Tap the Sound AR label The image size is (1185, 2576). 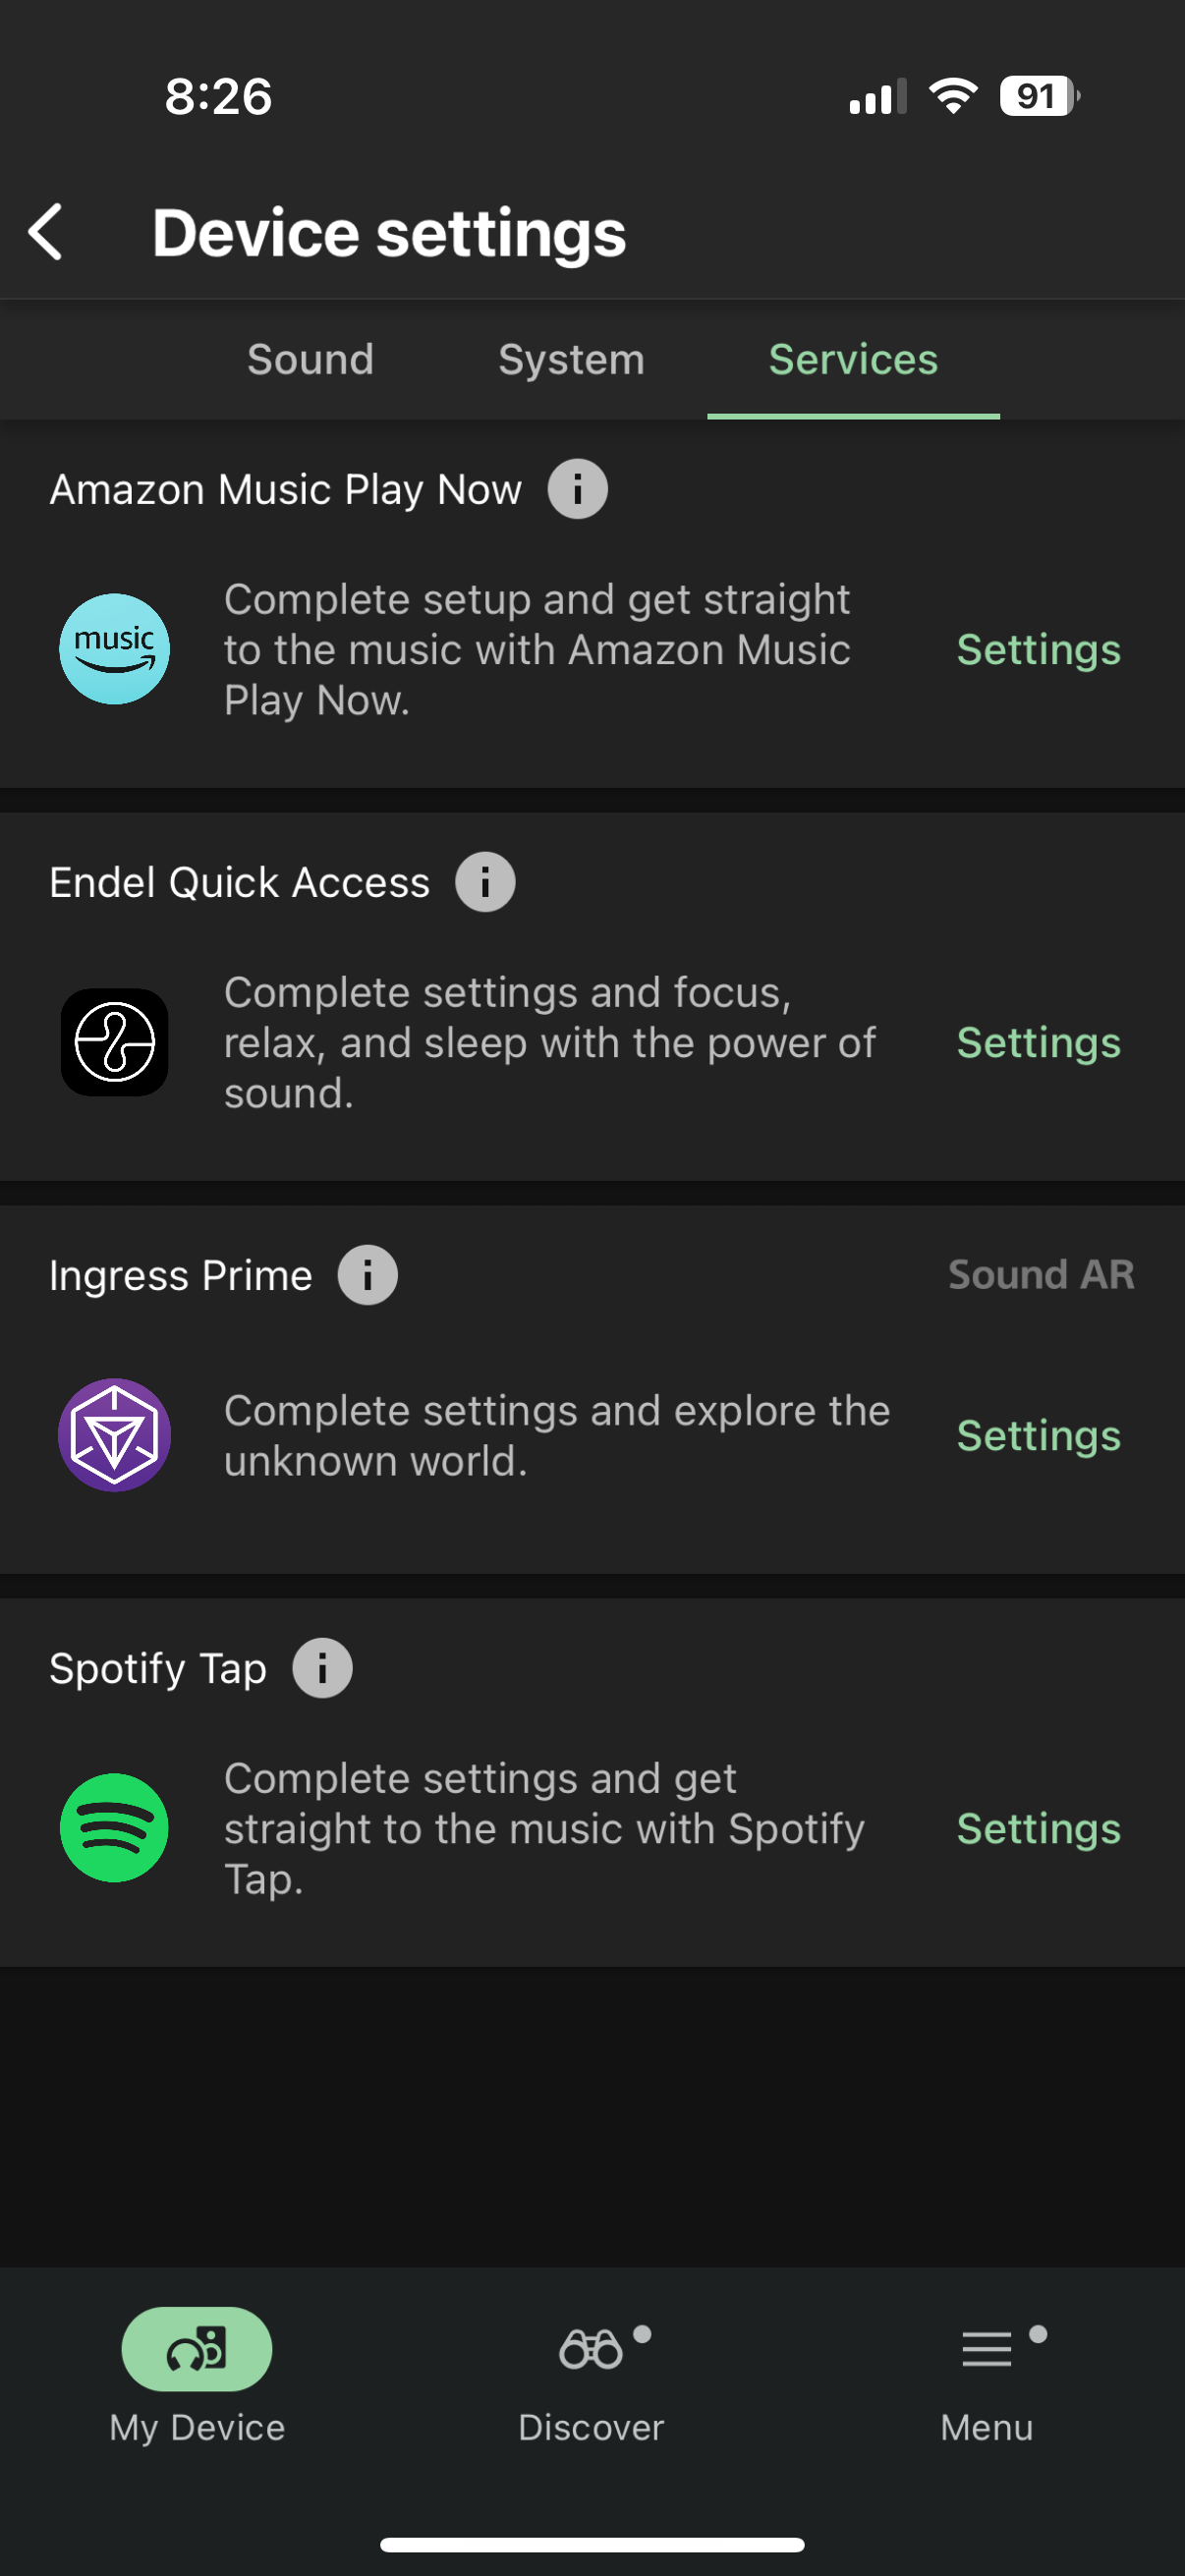[x=1040, y=1275]
